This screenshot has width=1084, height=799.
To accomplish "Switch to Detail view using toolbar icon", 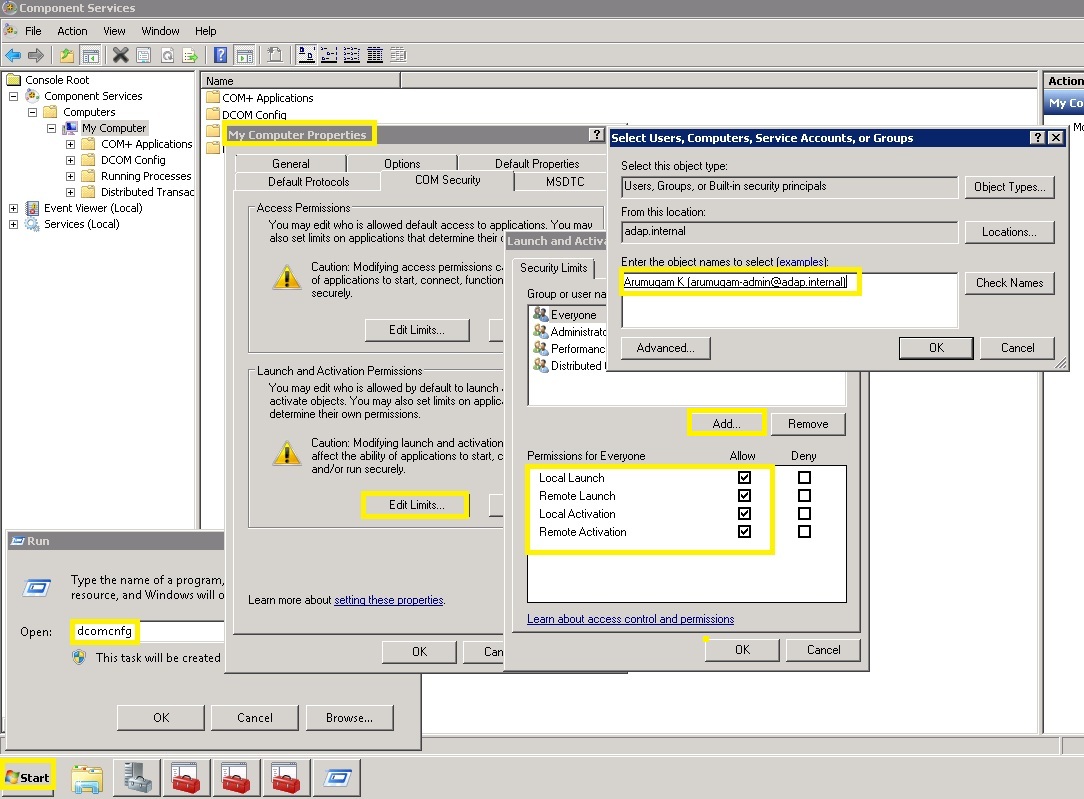I will [375, 55].
